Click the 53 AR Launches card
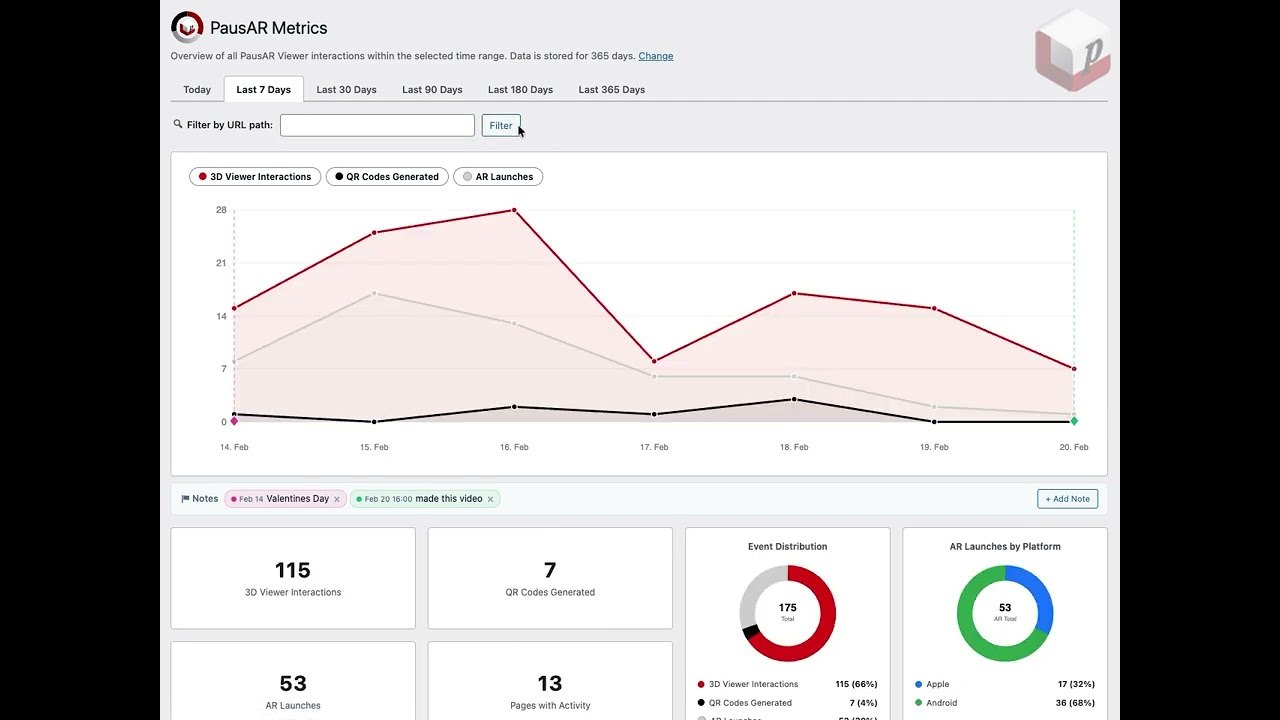This screenshot has width=1280, height=720. click(293, 681)
